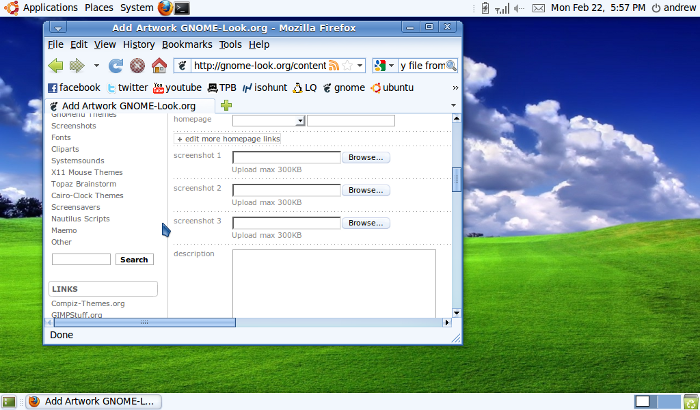This screenshot has width=700, height=410.
Task: Click the search magnifier icon in search box
Action: (451, 66)
